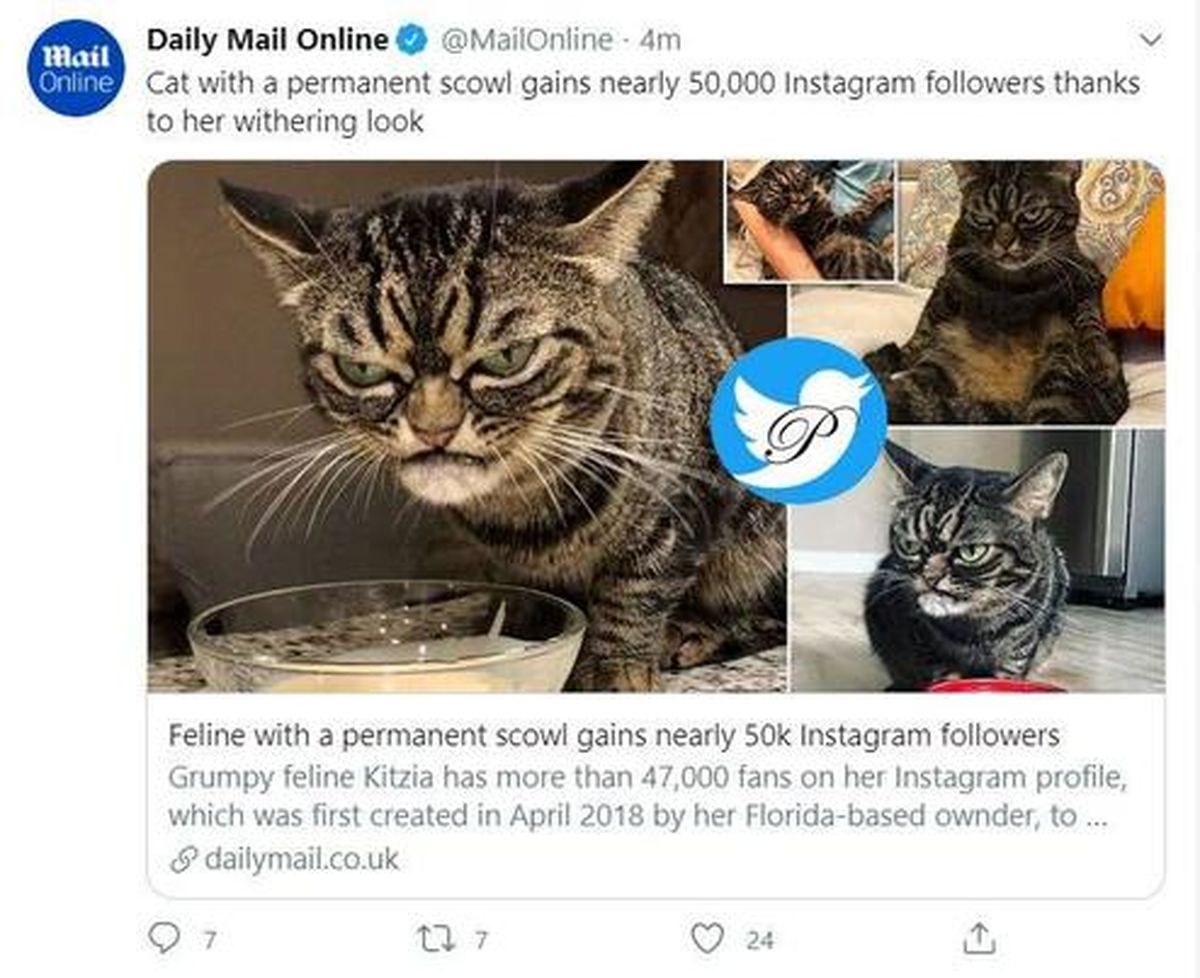Open the small cat-in-hand thumbnail

(x=809, y=221)
